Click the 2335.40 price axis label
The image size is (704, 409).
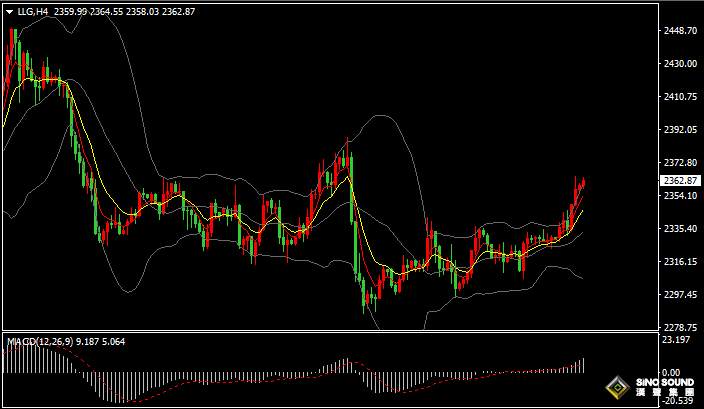(679, 229)
